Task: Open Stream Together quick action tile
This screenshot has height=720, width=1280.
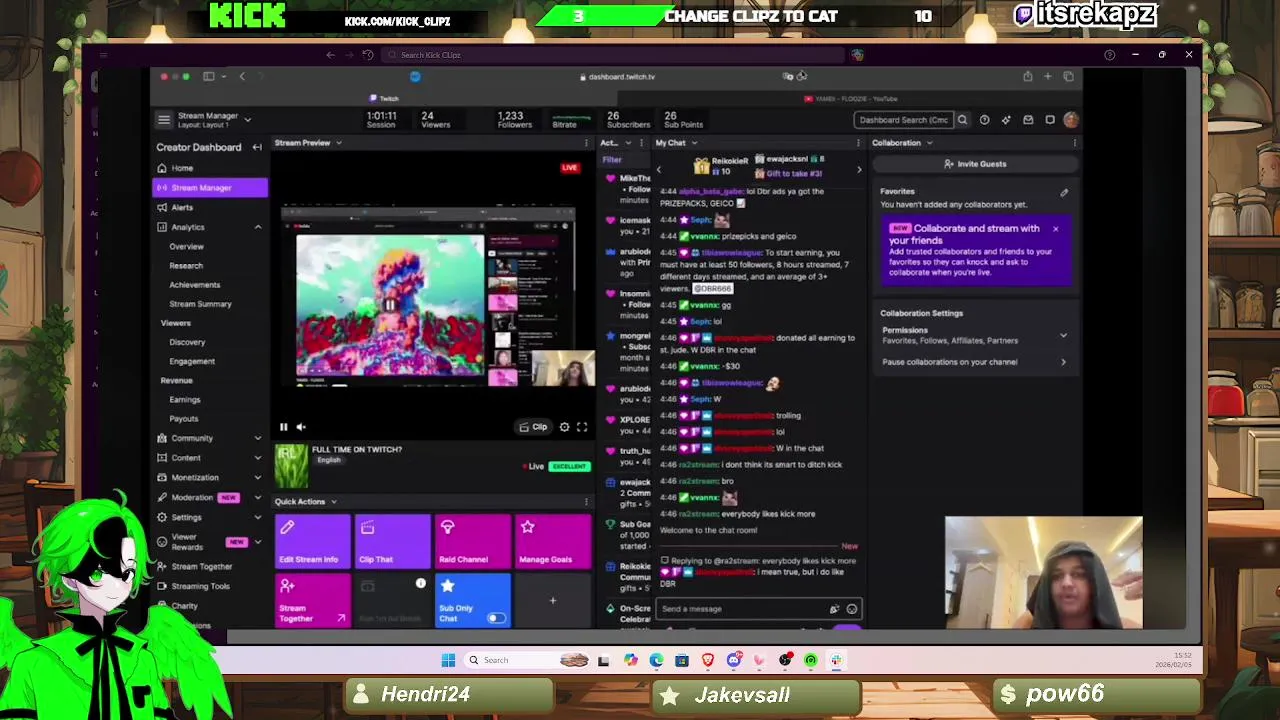Action: (312, 600)
